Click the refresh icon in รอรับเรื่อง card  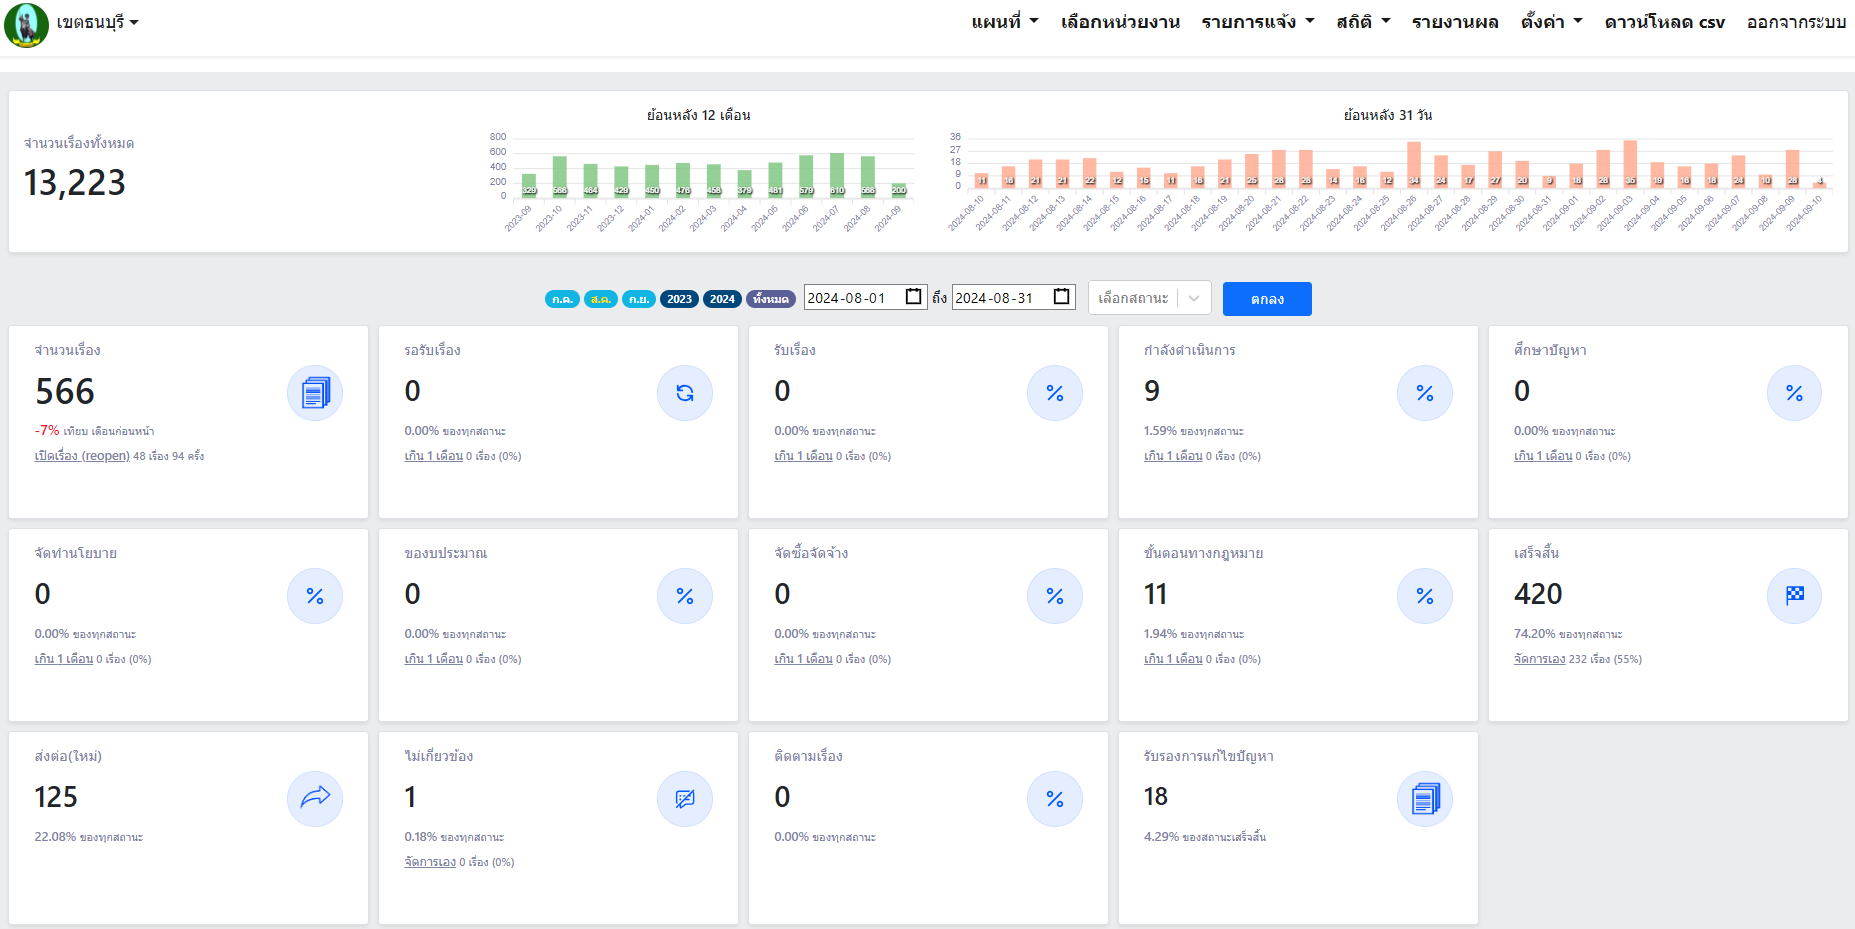tap(685, 393)
